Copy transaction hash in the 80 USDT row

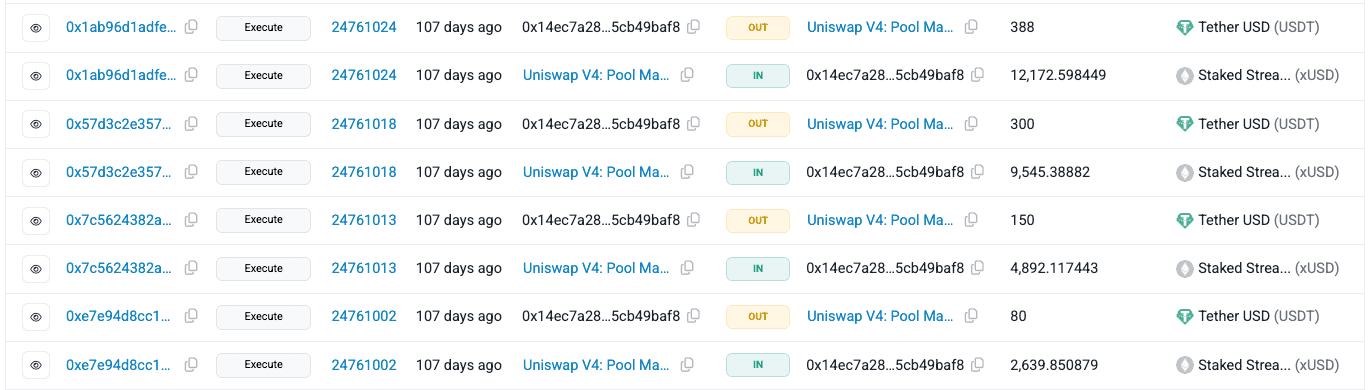(191, 316)
